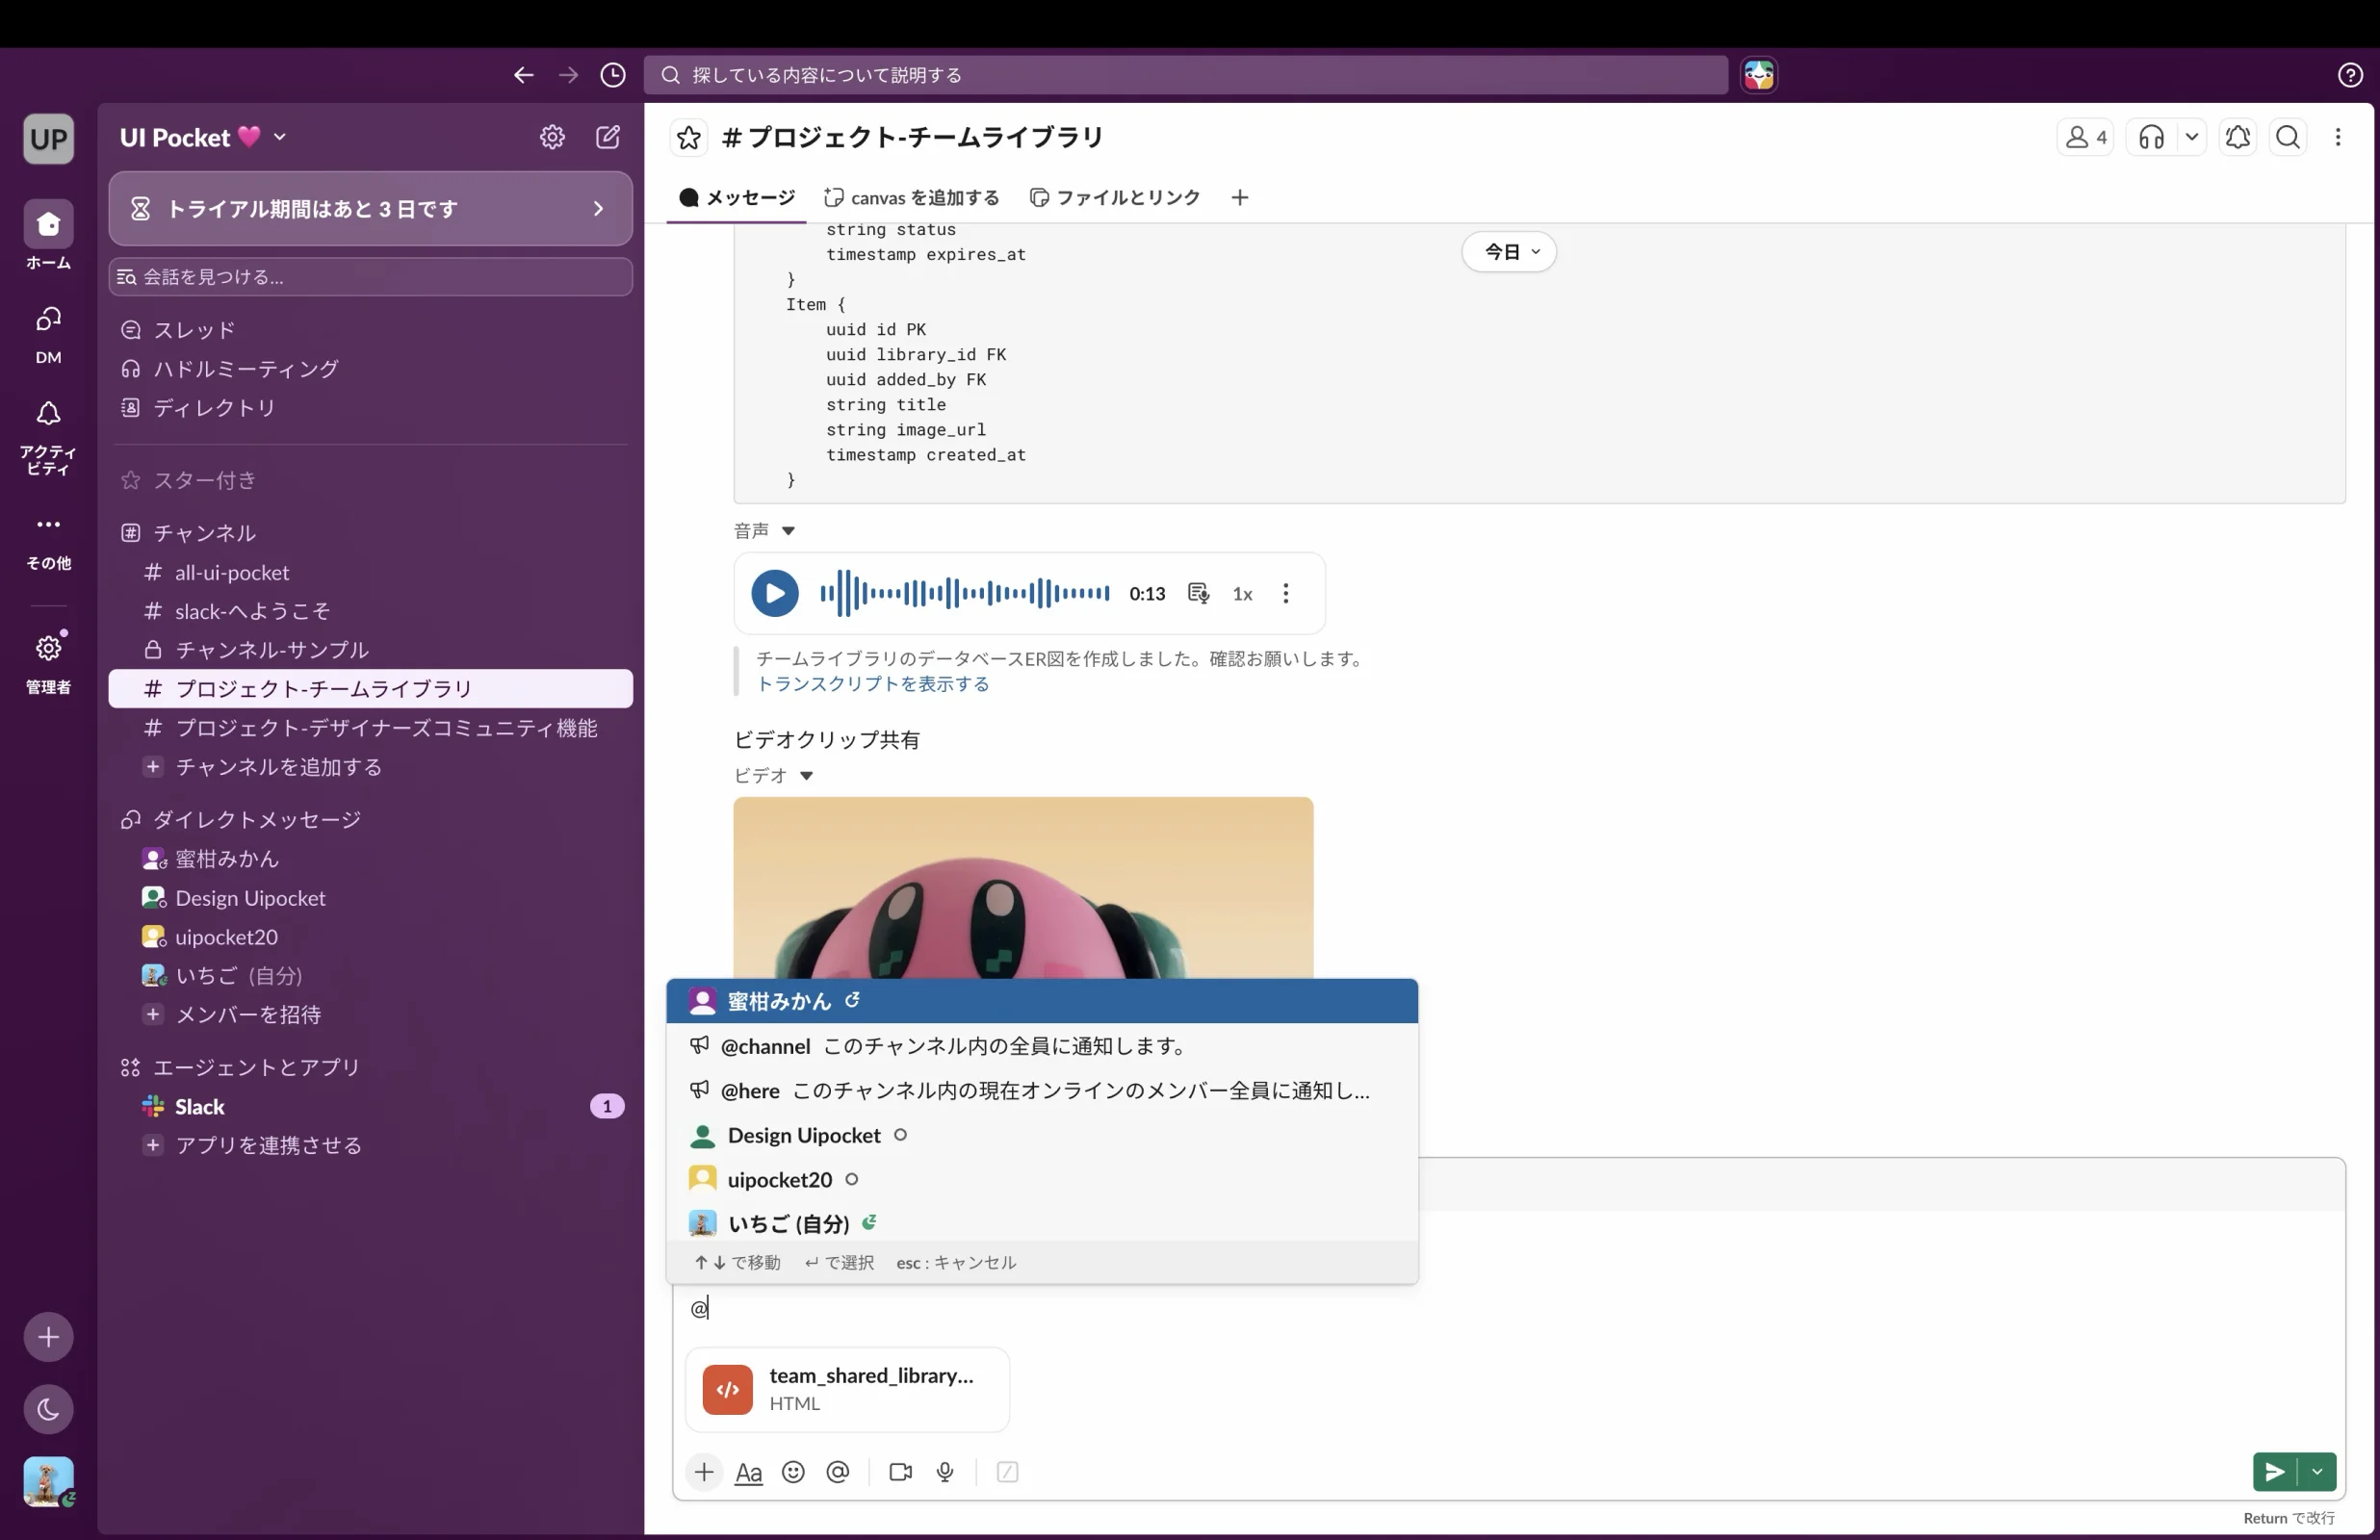The height and width of the screenshot is (1540, 2380).
Task: Open schedule send dropdown arrow
Action: (2317, 1472)
